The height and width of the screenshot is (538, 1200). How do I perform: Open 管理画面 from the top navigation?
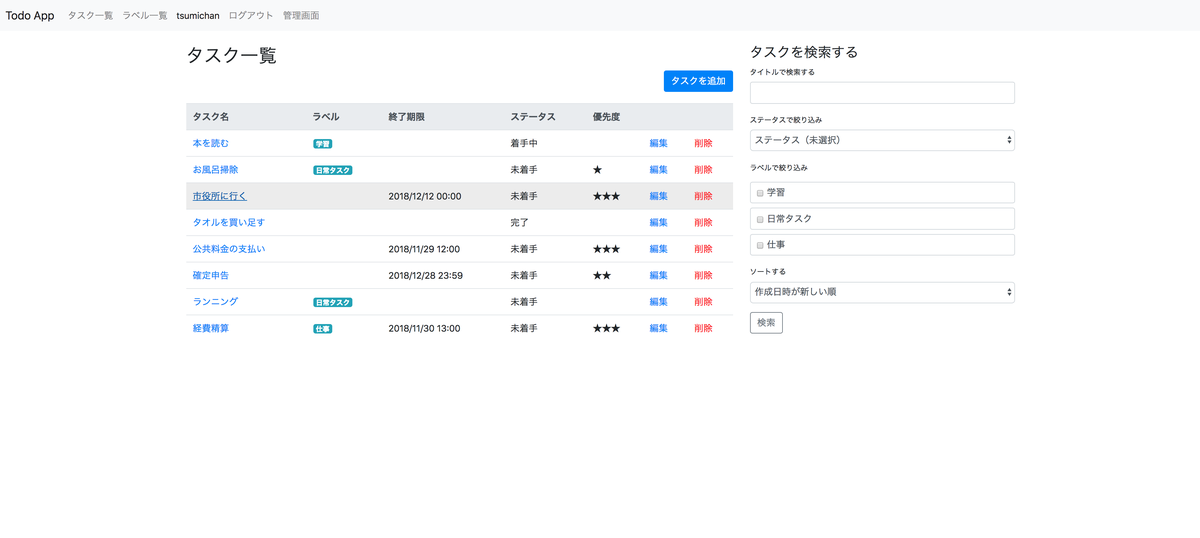click(x=301, y=16)
